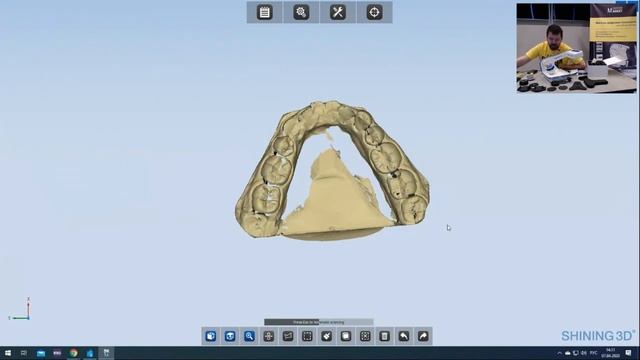Select the paint brush selection tool
This screenshot has height=360, width=640.
click(x=327, y=336)
